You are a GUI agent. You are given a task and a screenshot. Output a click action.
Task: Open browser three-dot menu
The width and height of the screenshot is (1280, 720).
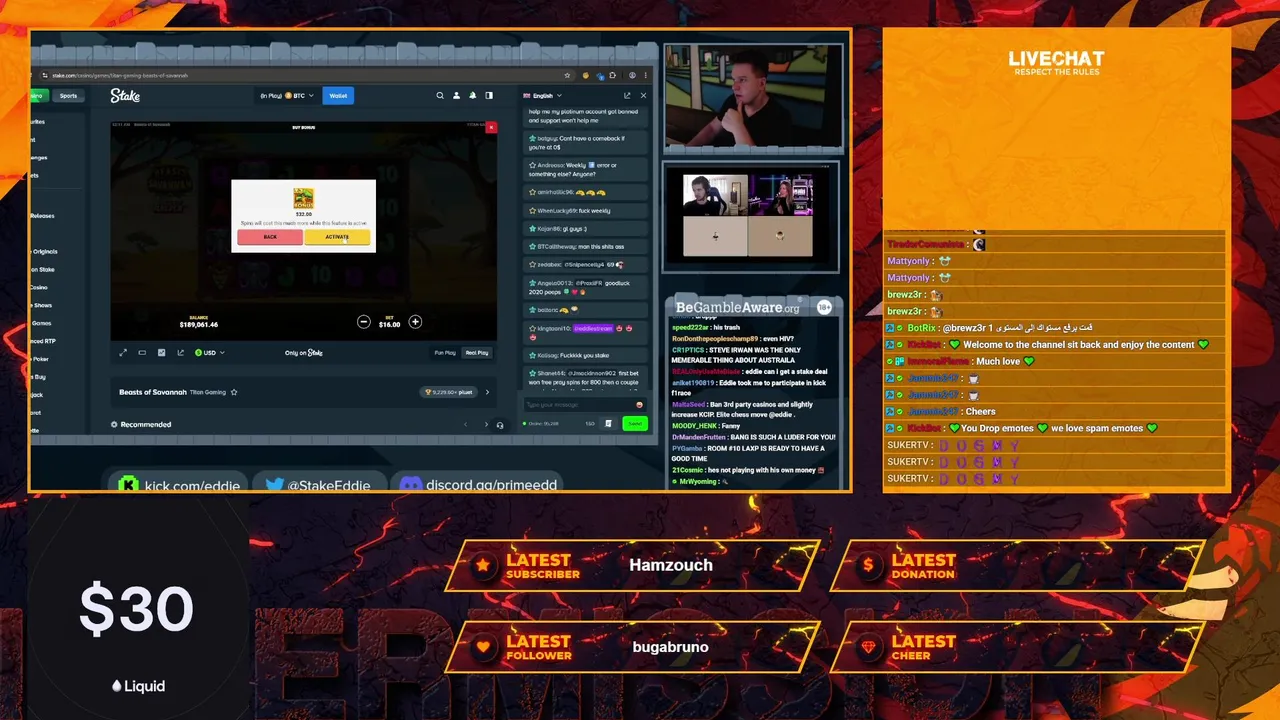click(x=646, y=75)
